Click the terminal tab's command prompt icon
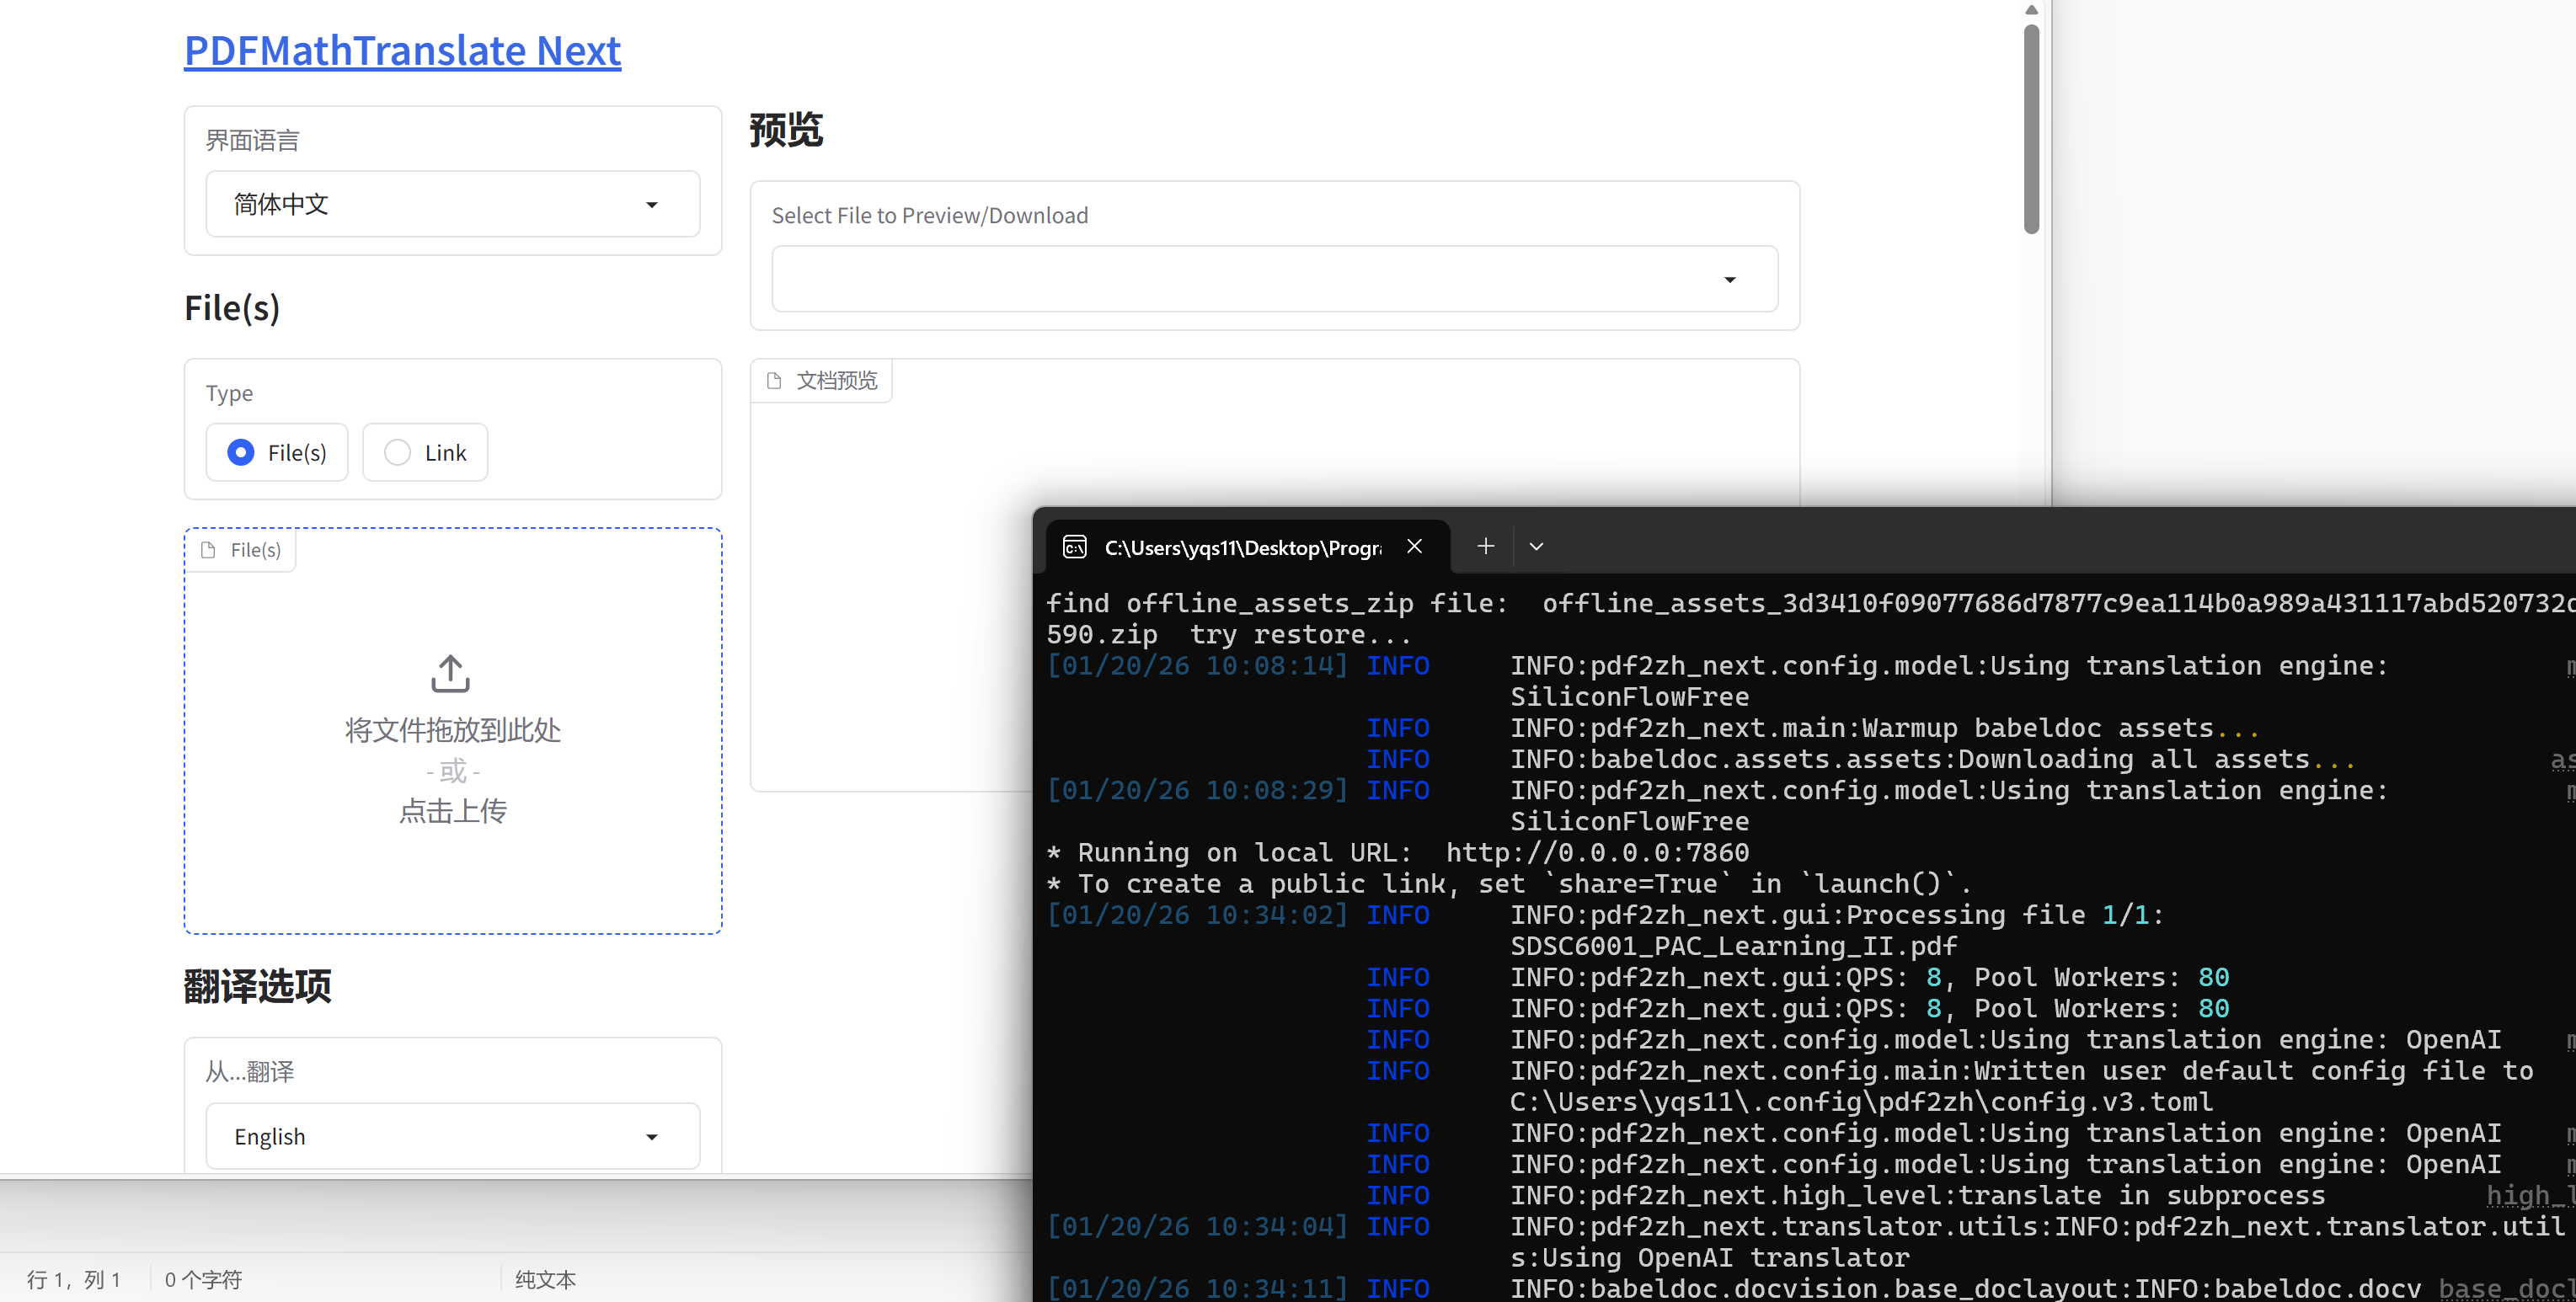The width and height of the screenshot is (2576, 1302). [x=1075, y=547]
